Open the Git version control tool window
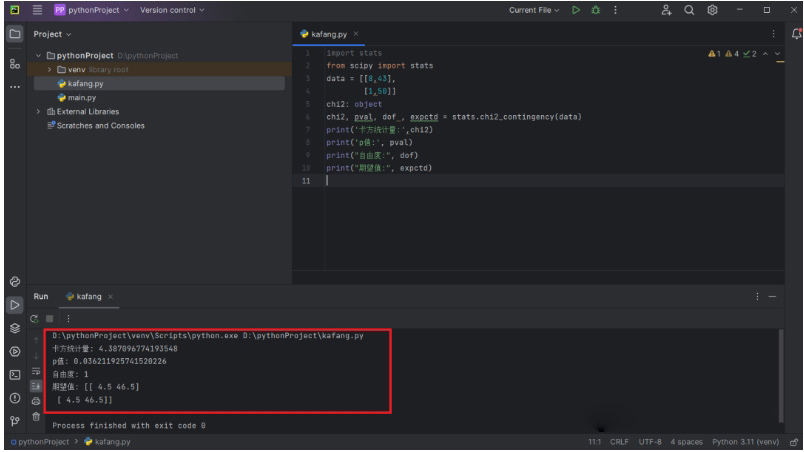 [14, 421]
